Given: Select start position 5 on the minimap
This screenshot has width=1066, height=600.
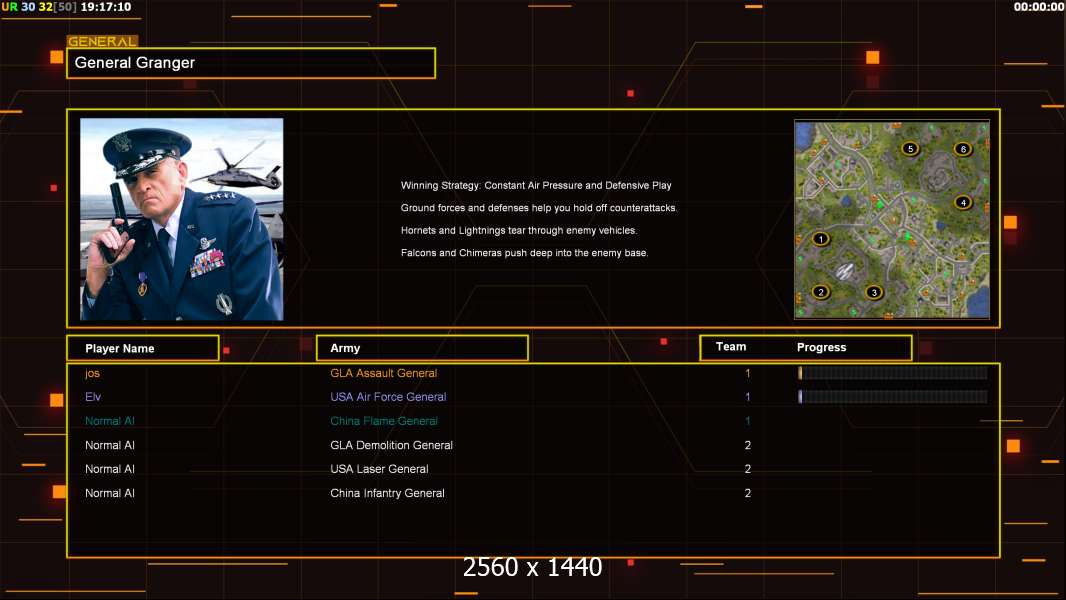Looking at the screenshot, I should (x=910, y=149).
